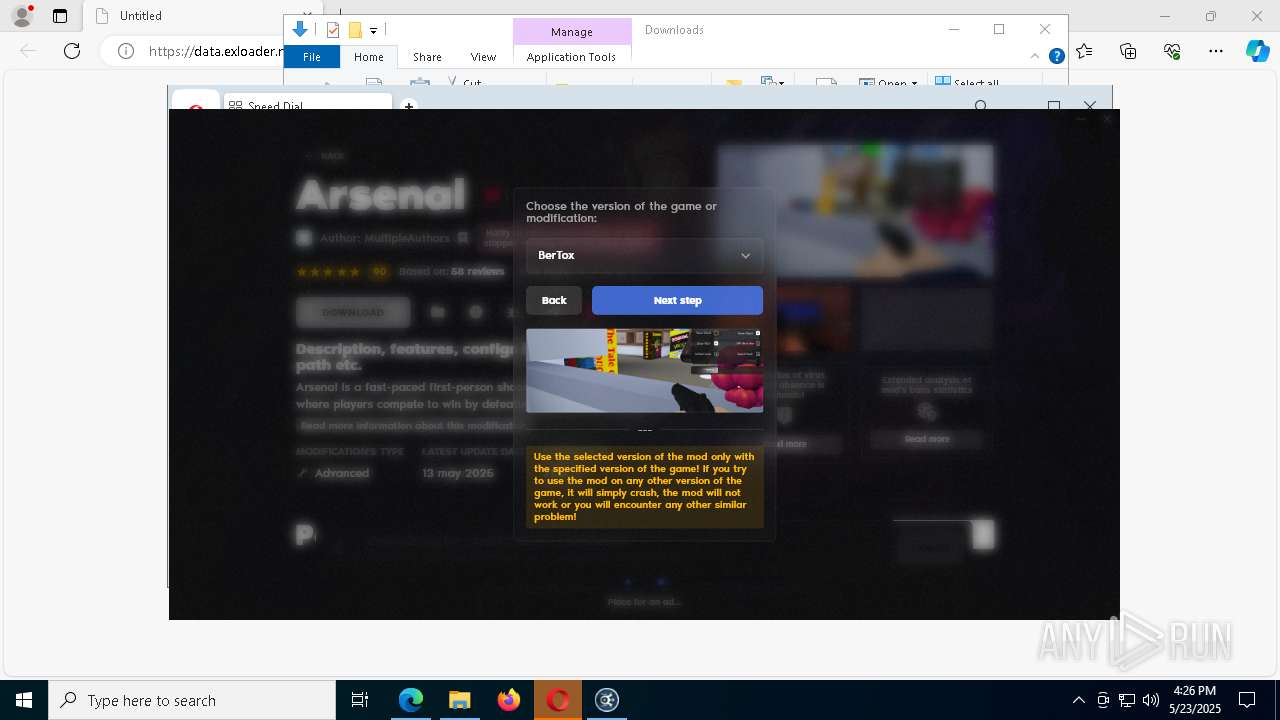Switch to the Home ribbon tab
Image resolution: width=1280 pixels, height=720 pixels.
[x=369, y=57]
